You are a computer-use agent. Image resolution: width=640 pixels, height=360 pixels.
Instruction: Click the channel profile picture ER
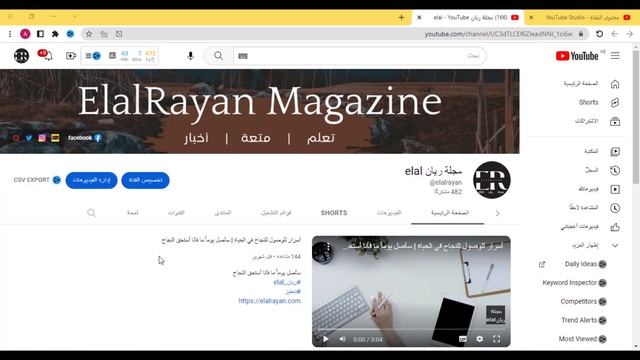492,180
